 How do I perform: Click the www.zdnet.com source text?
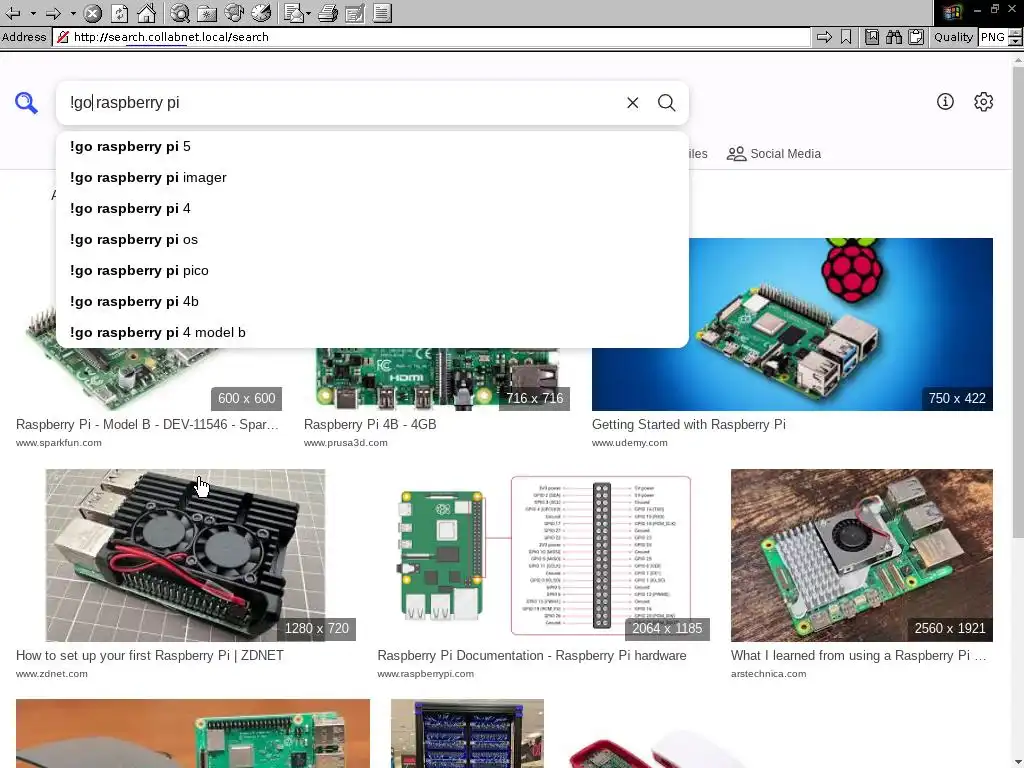click(52, 673)
